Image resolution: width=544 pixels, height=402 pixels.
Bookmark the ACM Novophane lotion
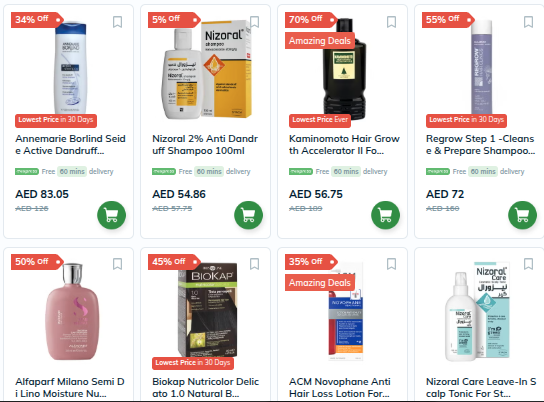[x=391, y=264]
